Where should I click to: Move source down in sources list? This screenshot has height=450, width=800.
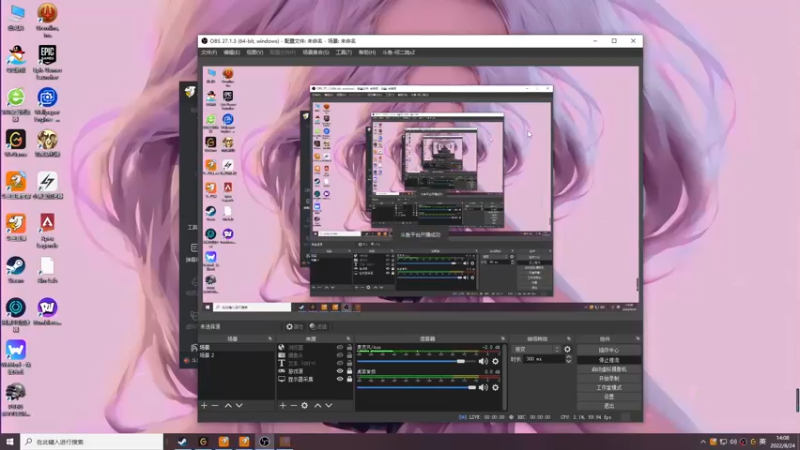pyautogui.click(x=329, y=406)
